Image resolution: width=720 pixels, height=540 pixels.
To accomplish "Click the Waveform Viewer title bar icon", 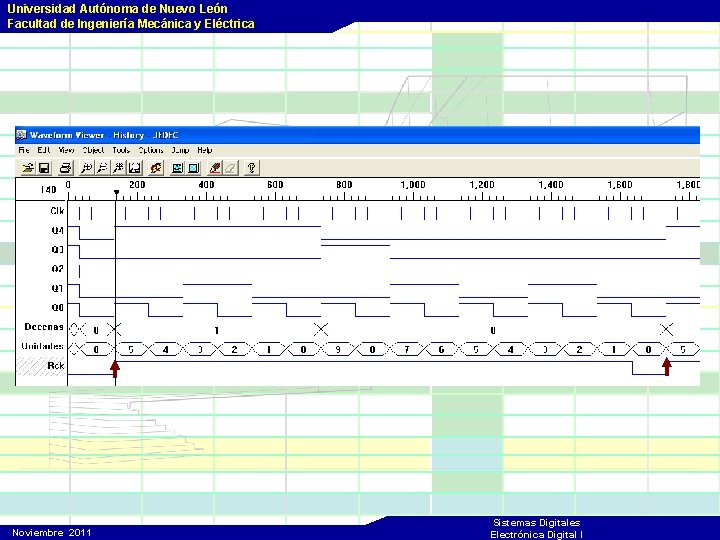I will pyautogui.click(x=21, y=135).
